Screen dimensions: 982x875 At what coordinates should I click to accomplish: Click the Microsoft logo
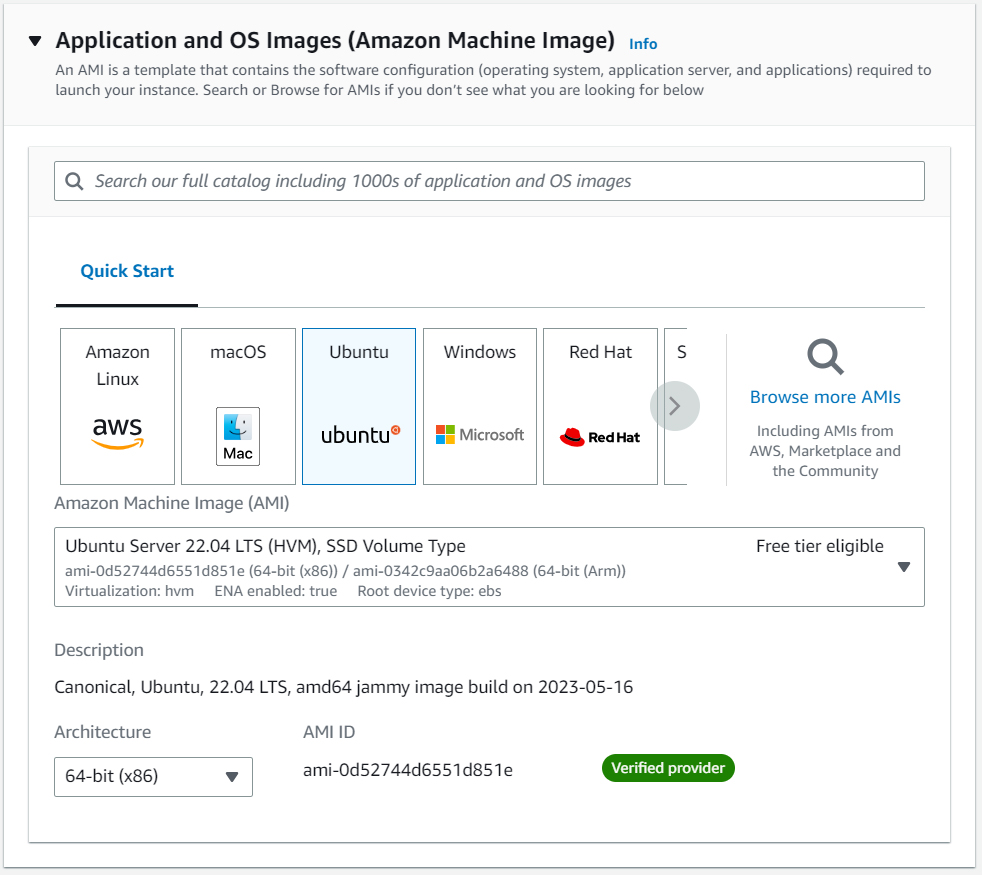tap(480, 434)
